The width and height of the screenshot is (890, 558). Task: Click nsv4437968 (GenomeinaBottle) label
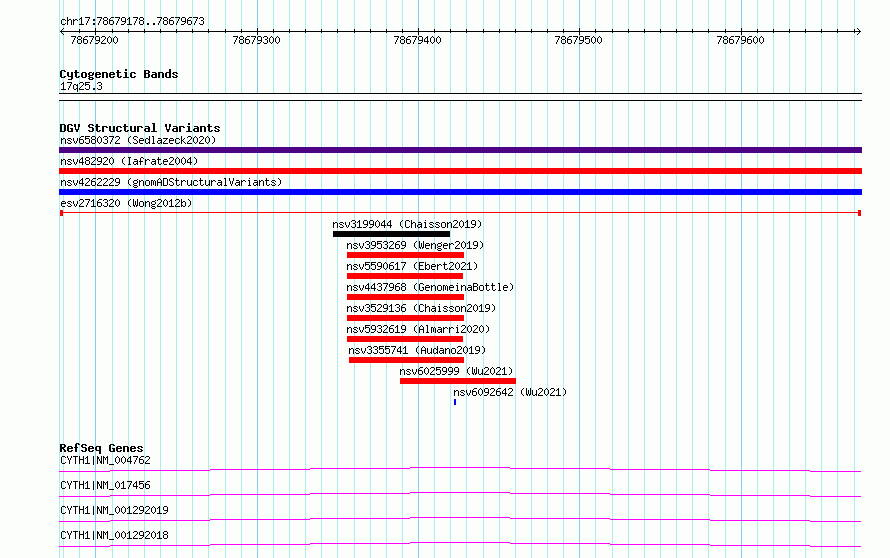(x=430, y=287)
